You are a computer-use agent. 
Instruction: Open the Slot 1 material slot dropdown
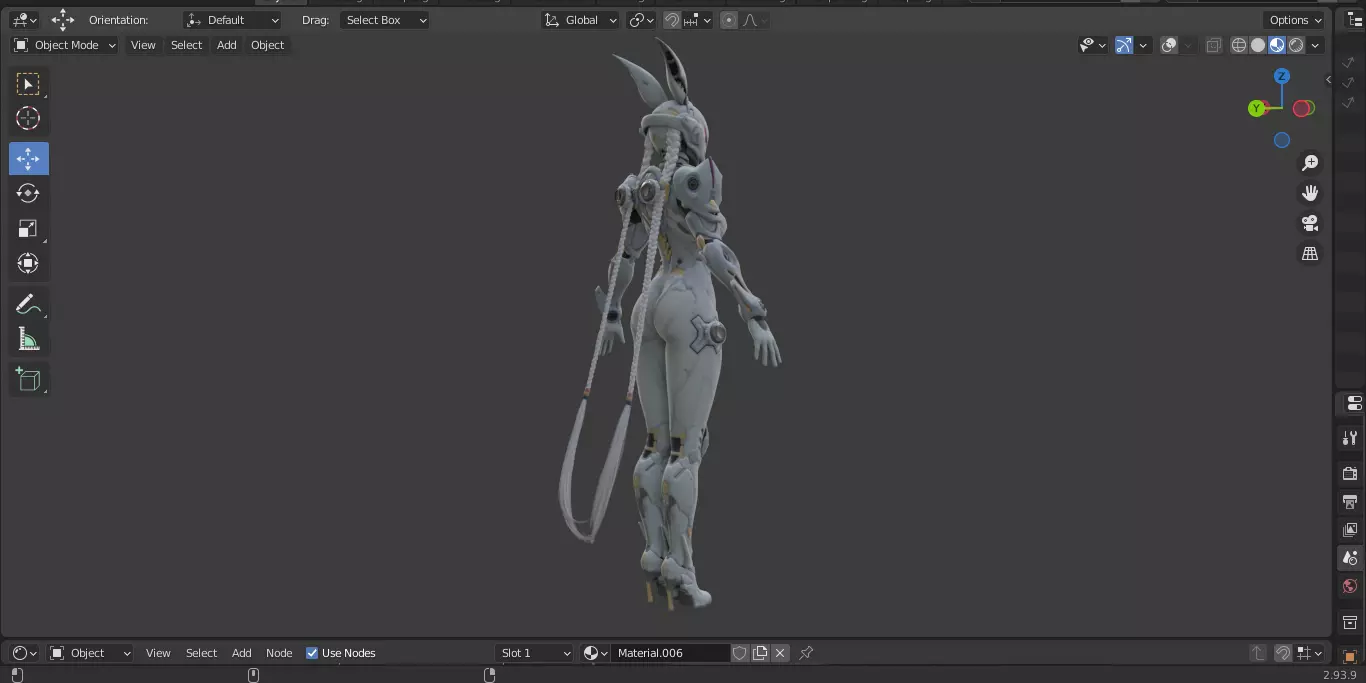pos(535,653)
